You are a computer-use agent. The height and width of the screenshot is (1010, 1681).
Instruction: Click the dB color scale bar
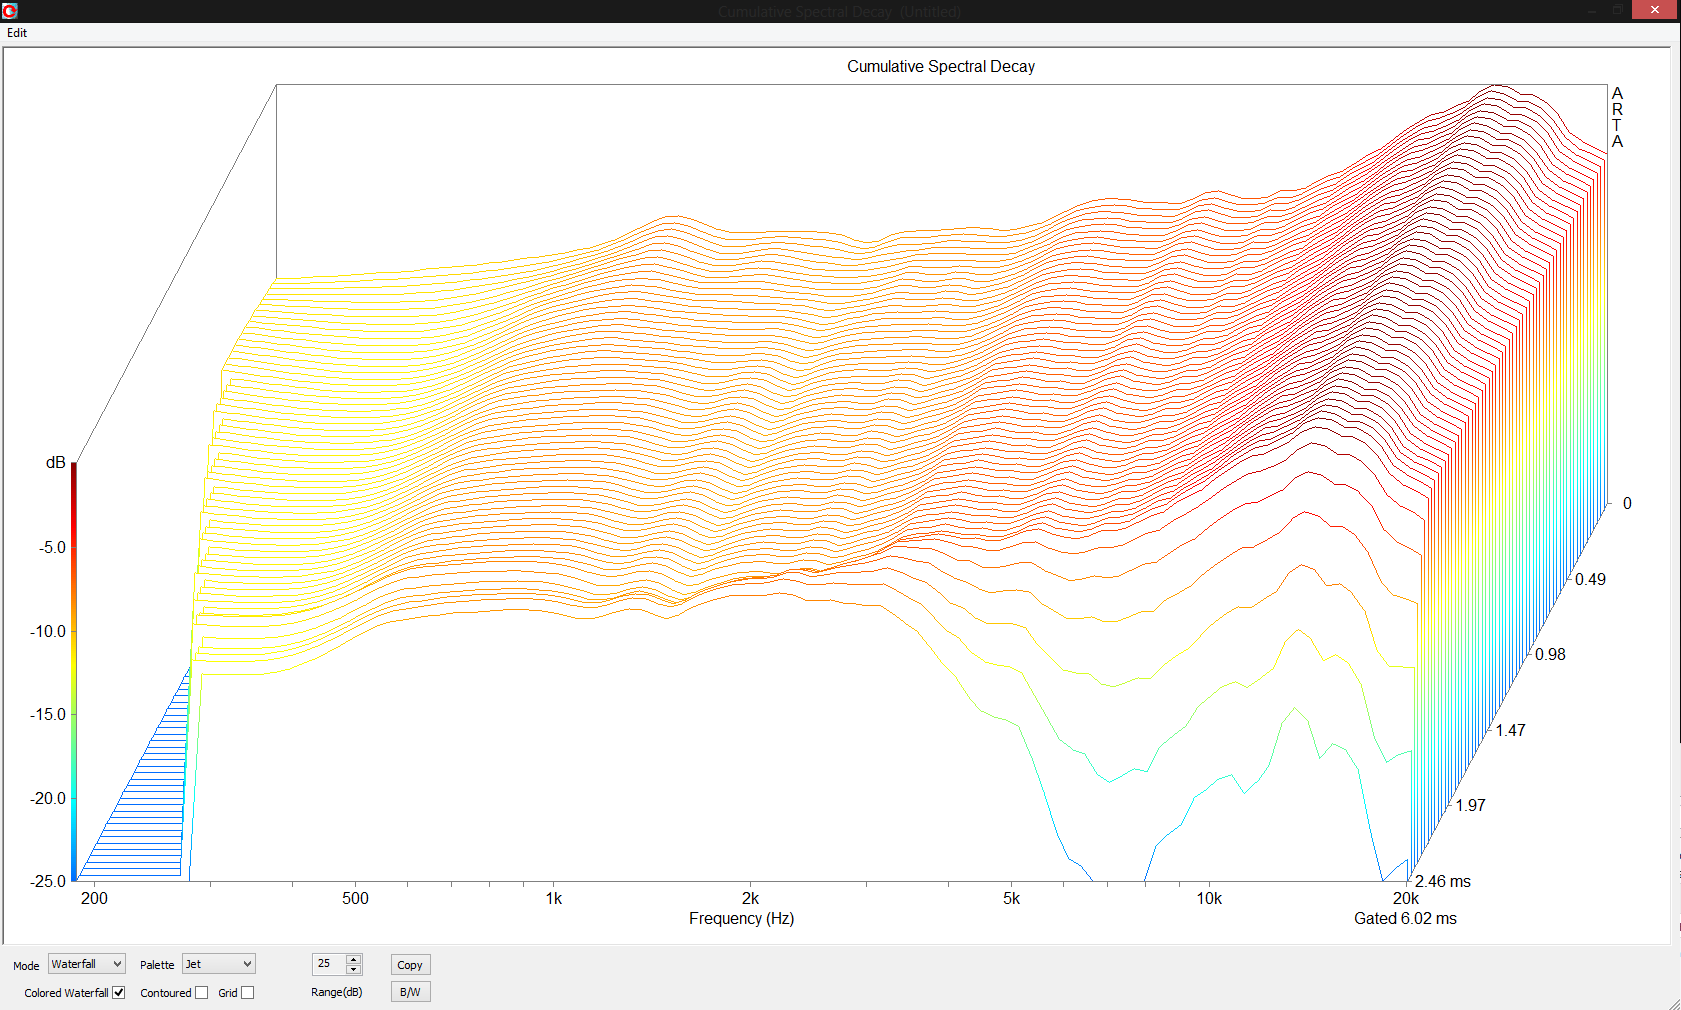[74, 670]
